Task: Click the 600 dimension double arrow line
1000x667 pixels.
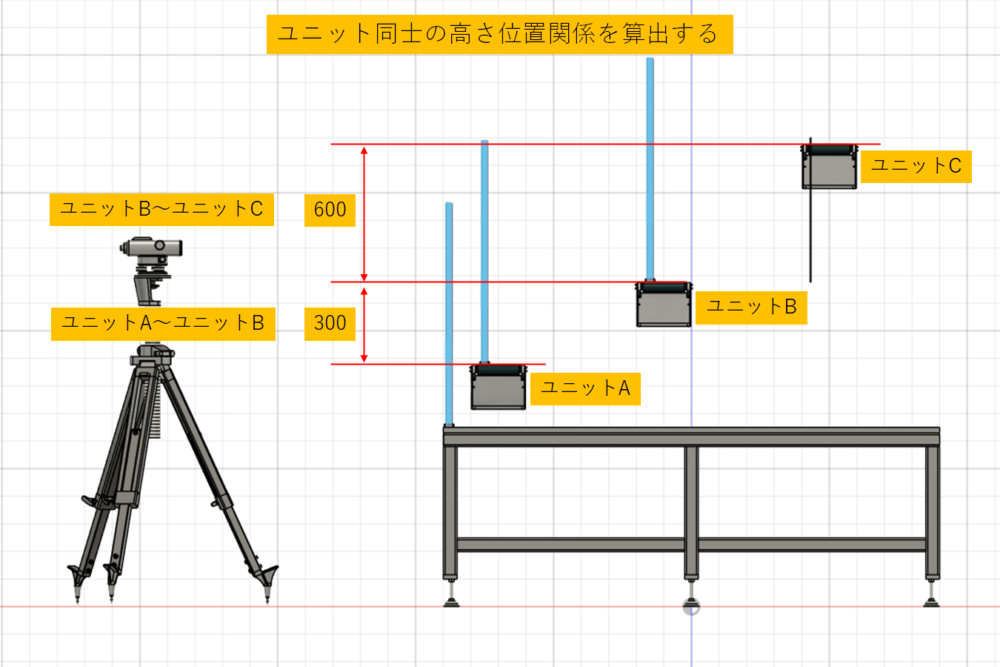Action: (365, 212)
